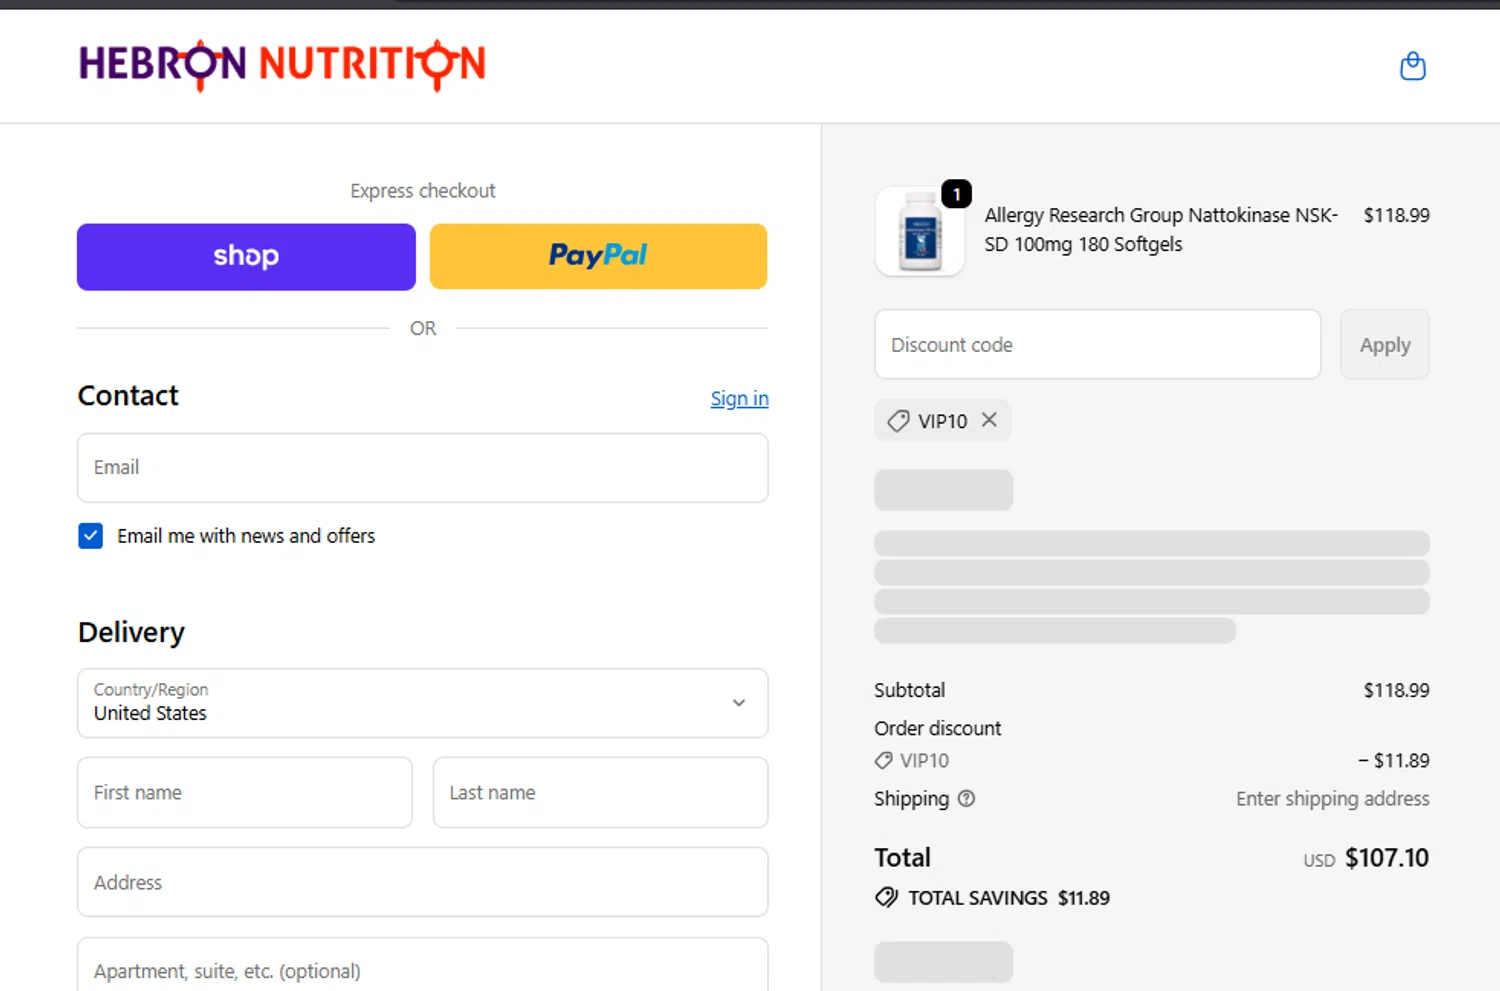Click the shipping help question mark icon
Viewport: 1500px width, 991px height.
(x=966, y=798)
